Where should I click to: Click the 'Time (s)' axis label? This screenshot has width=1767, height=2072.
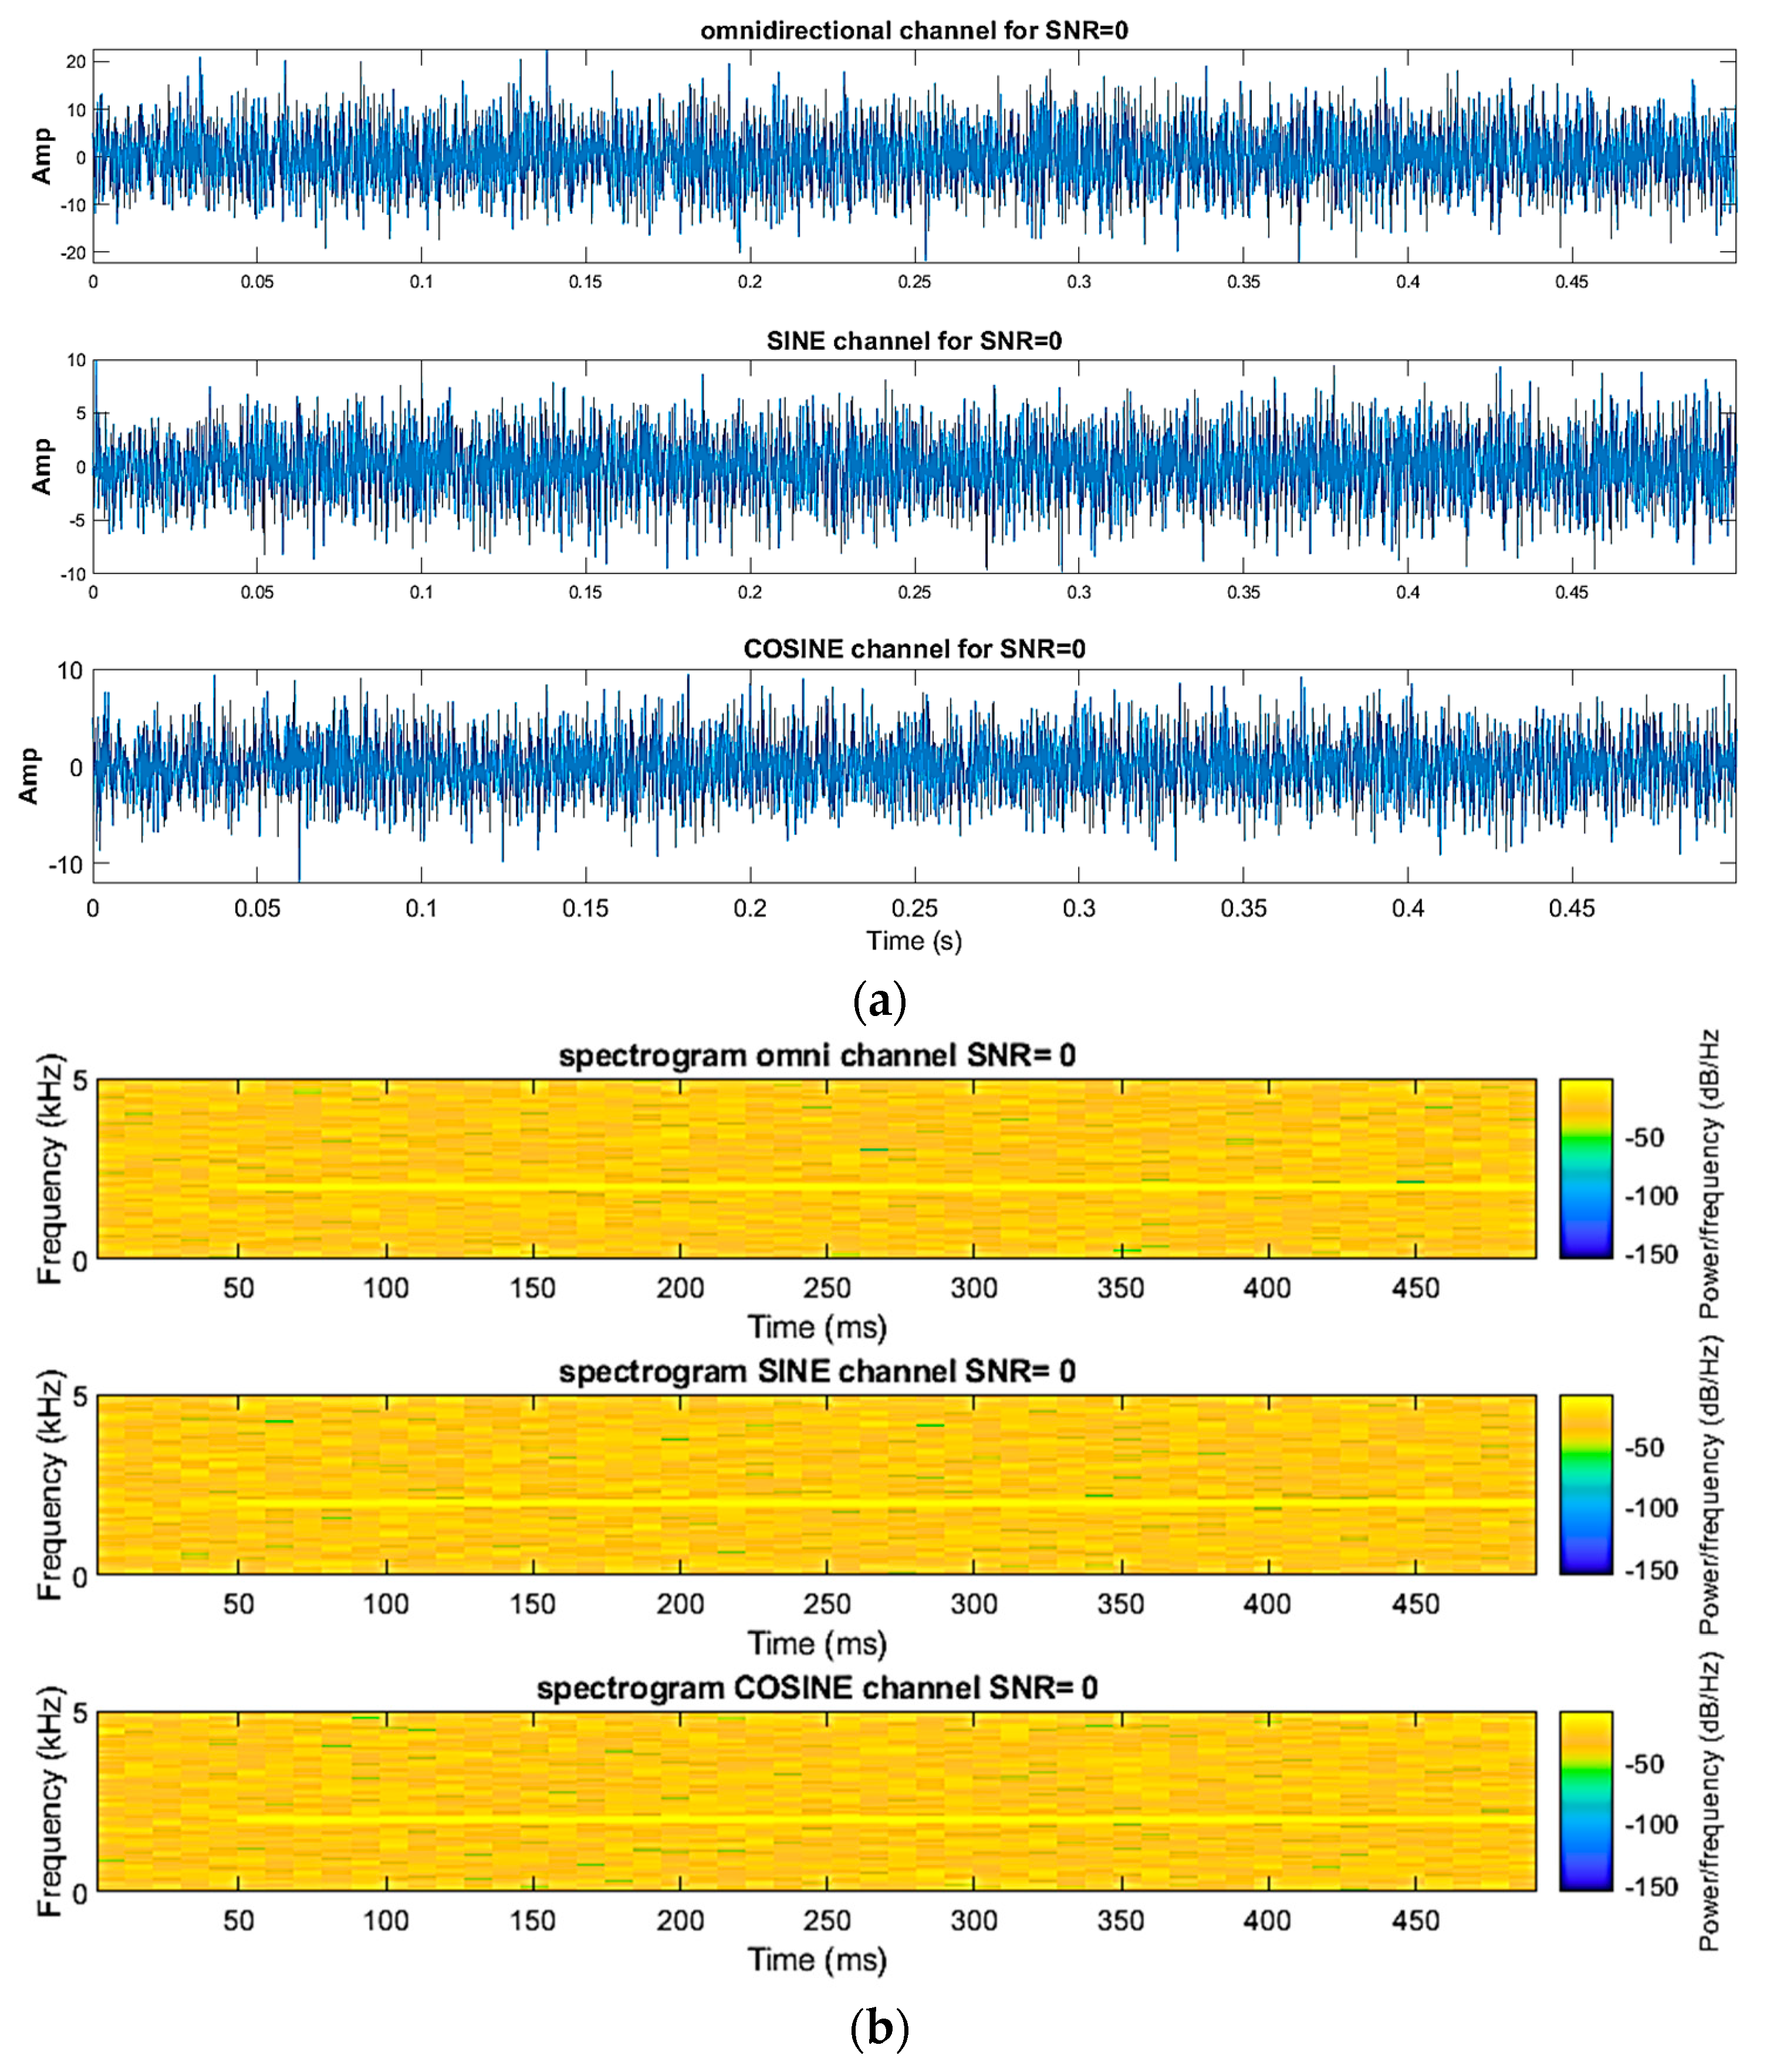click(913, 941)
